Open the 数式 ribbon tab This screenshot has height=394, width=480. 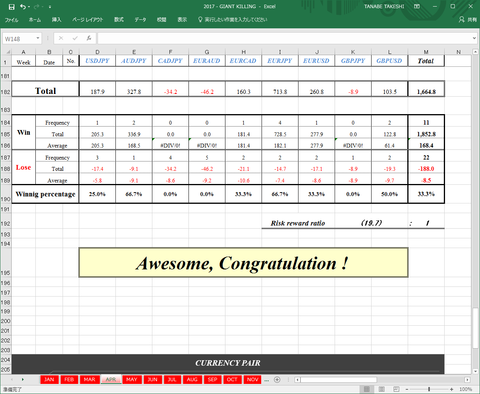coord(119,20)
